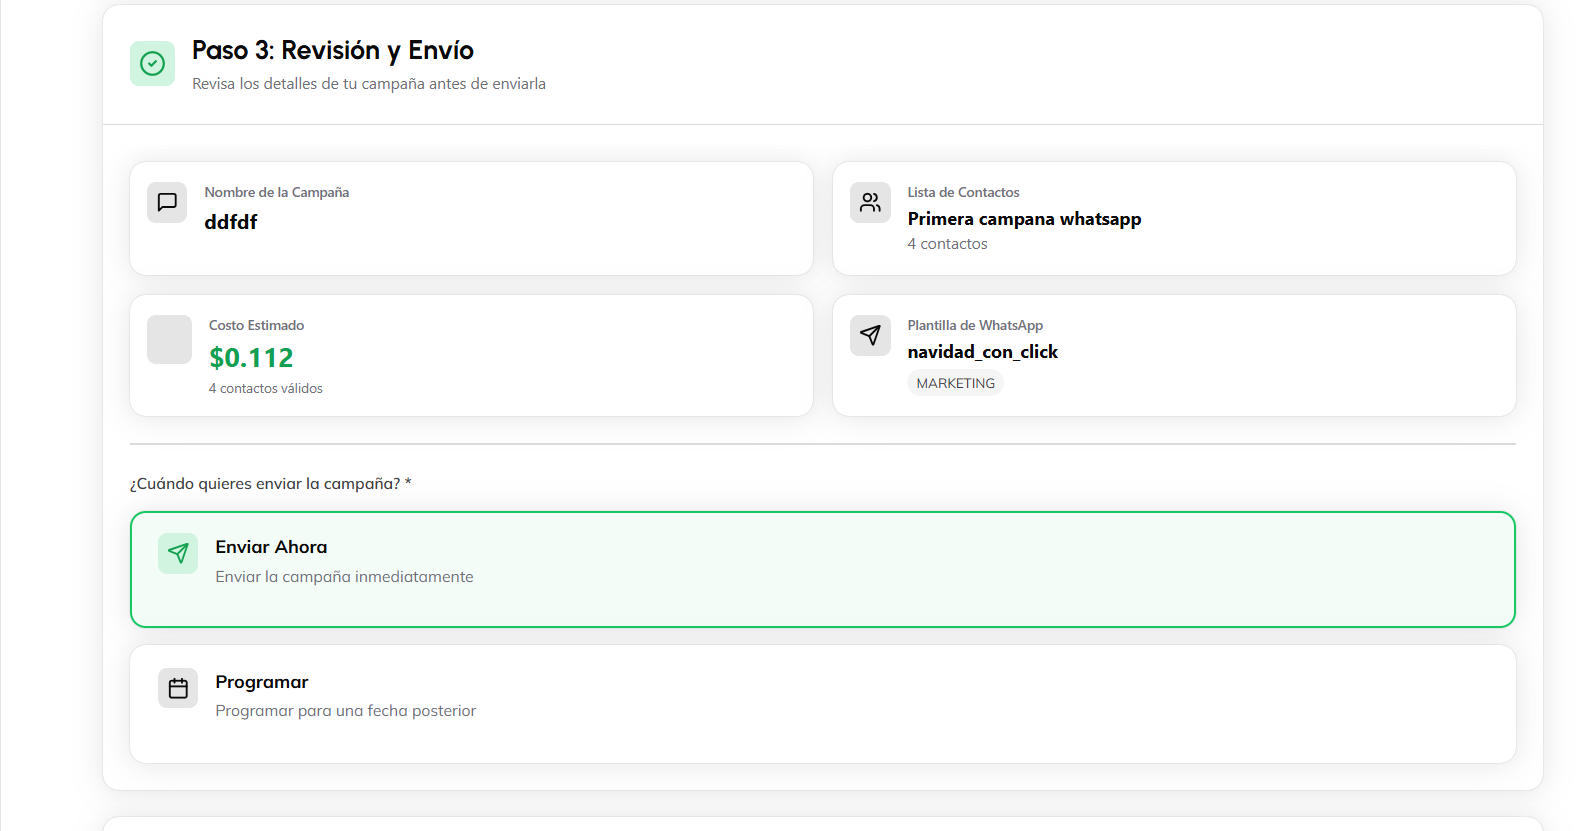This screenshot has height=831, width=1595.
Task: Click the green Enviar Ahora send icon
Action: tap(178, 553)
